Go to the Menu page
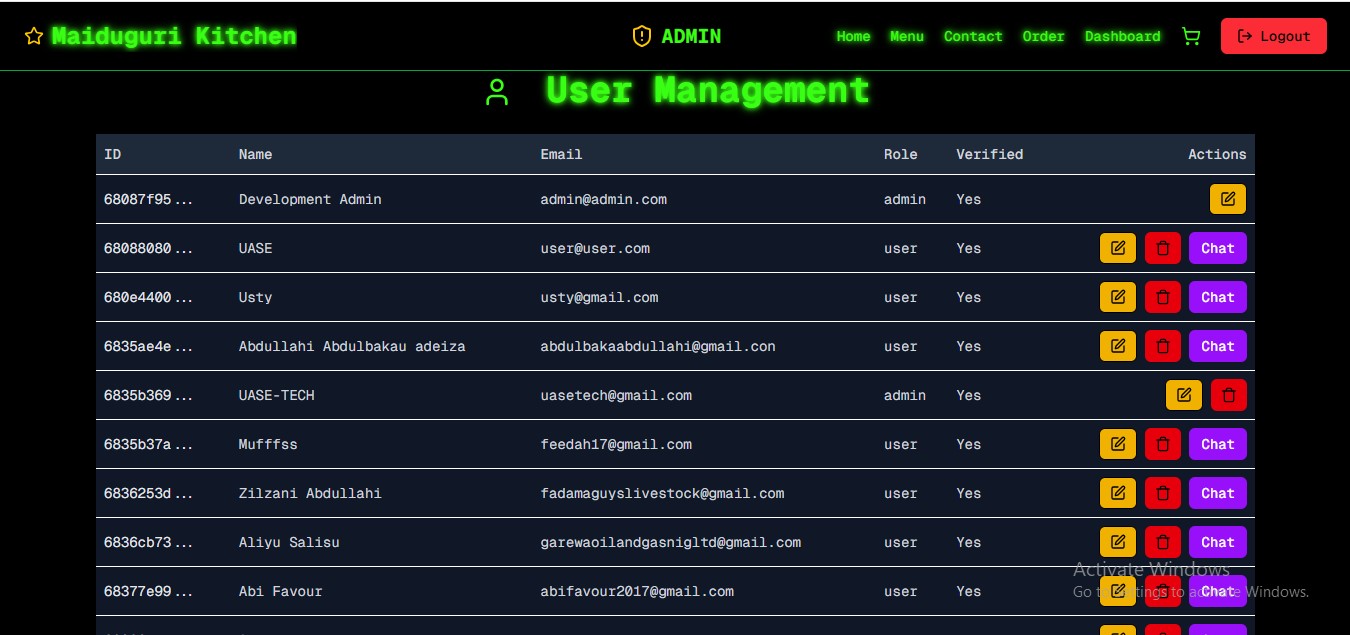1350x635 pixels. (906, 36)
